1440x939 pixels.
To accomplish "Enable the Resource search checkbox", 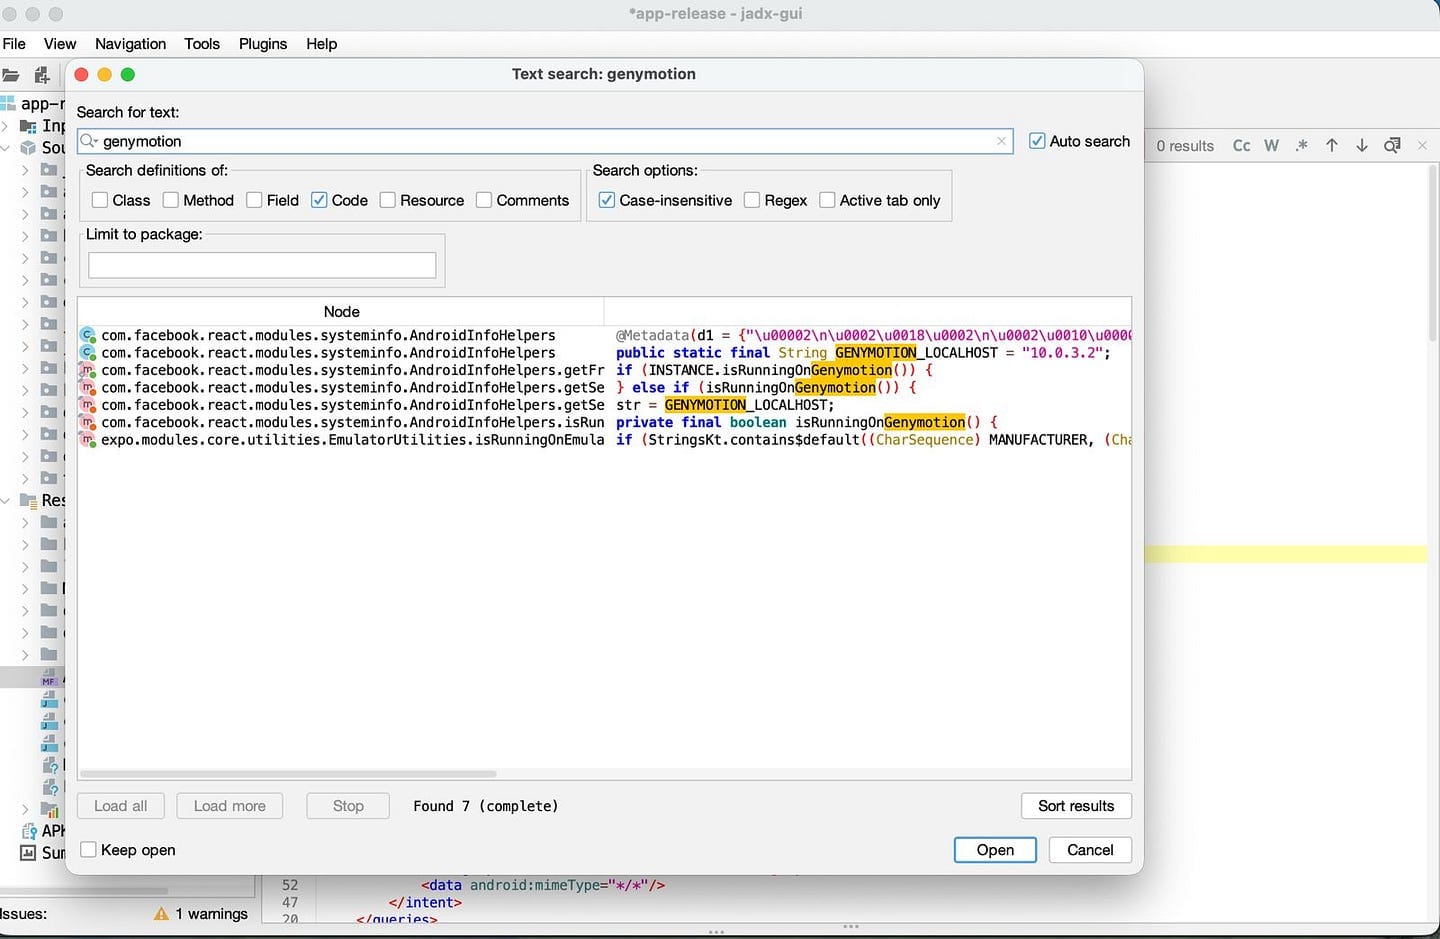I will pos(388,200).
